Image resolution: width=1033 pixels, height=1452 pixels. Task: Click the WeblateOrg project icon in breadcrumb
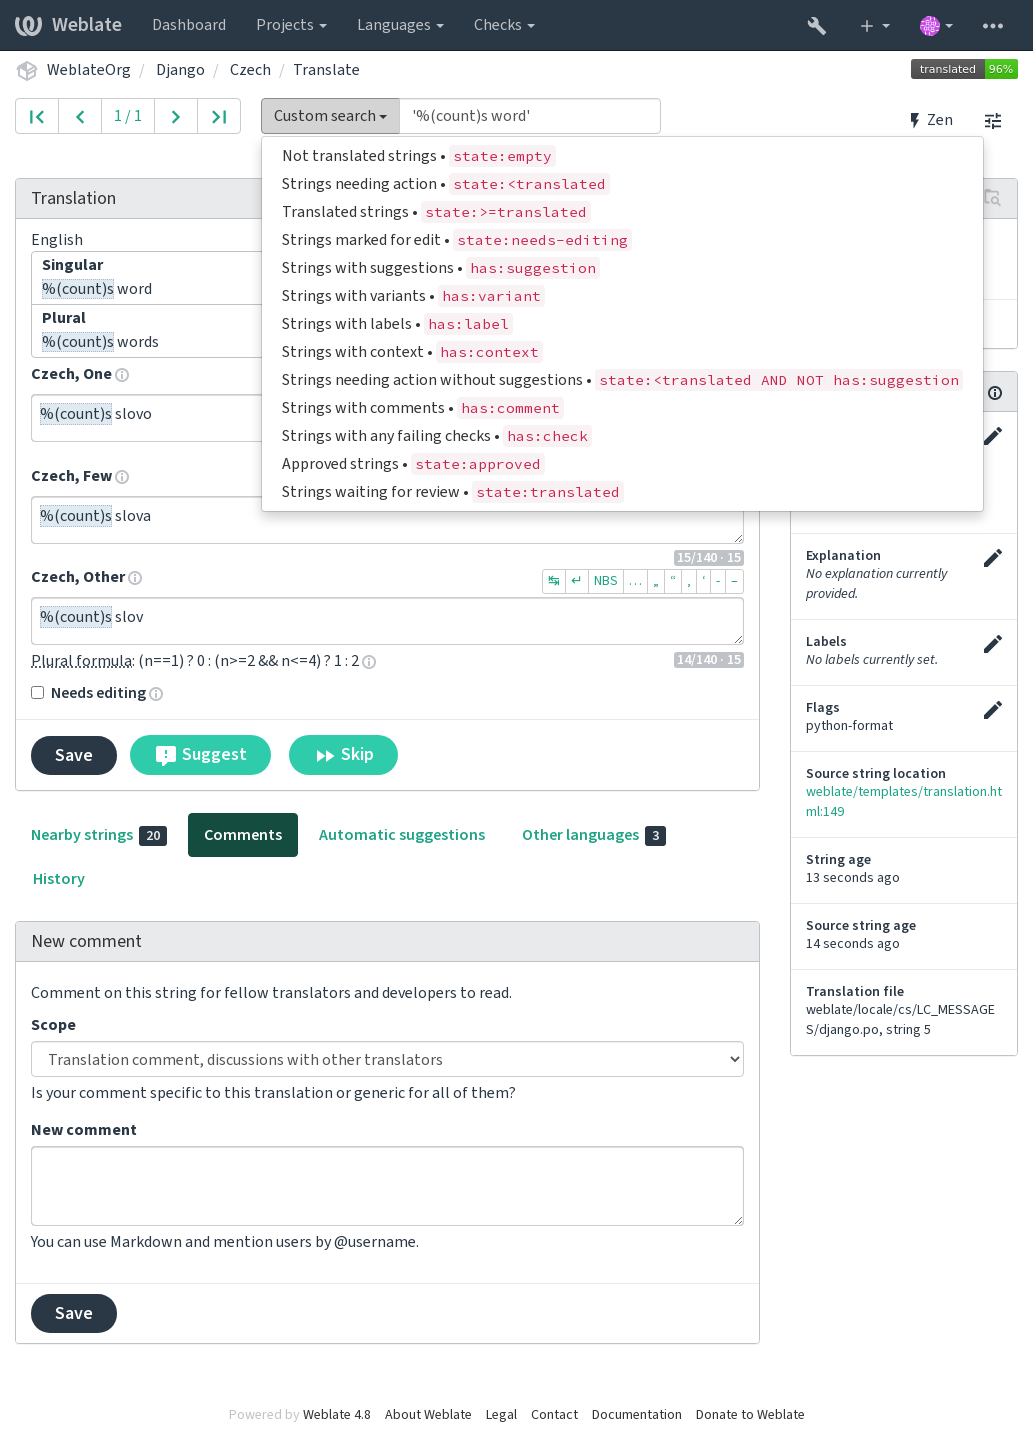tap(27, 70)
